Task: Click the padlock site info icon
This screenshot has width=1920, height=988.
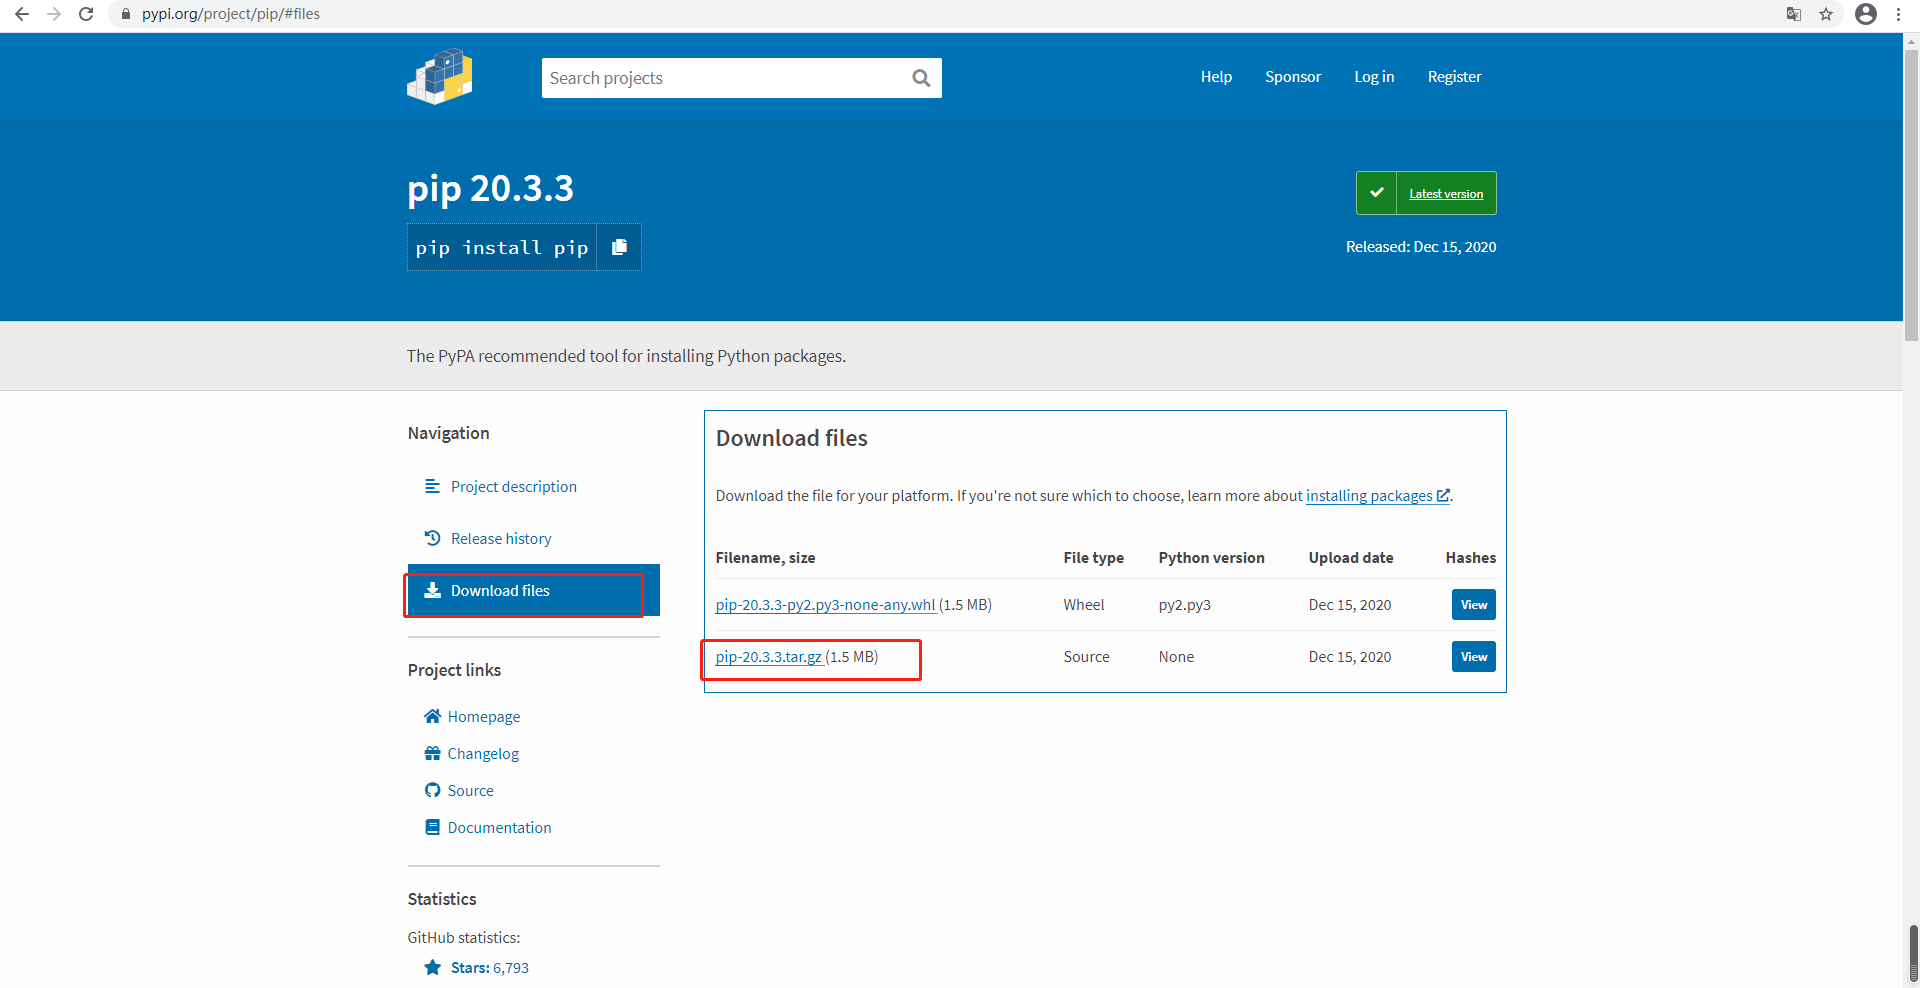Action: 126,14
